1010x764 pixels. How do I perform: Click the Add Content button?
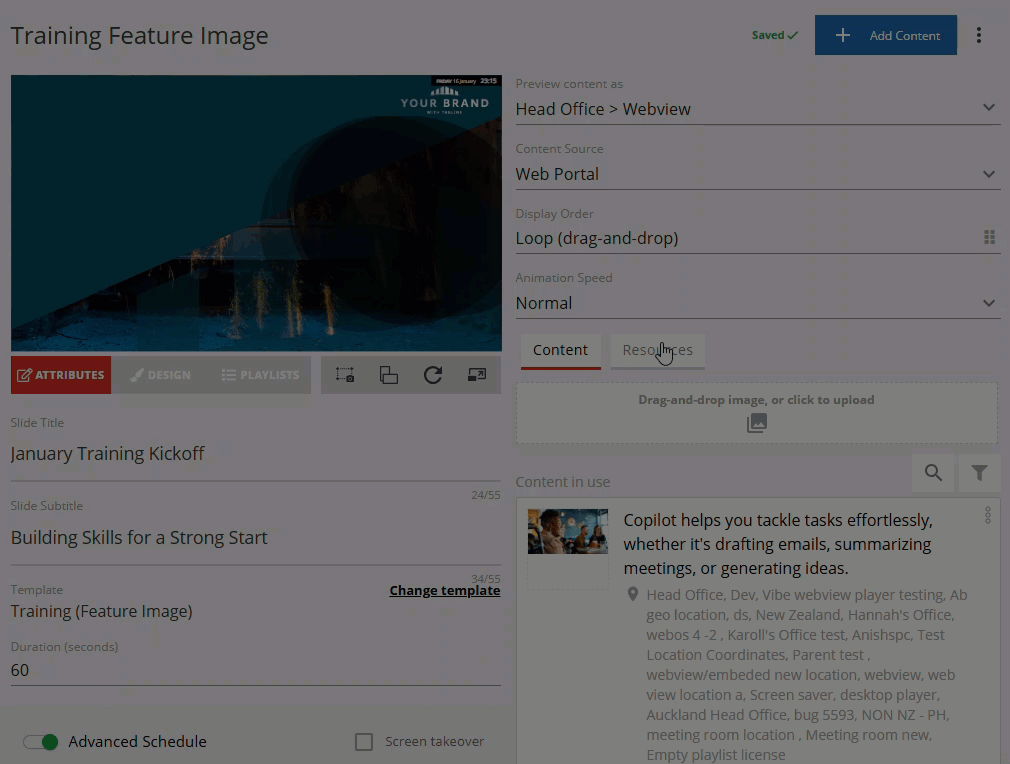tap(886, 35)
